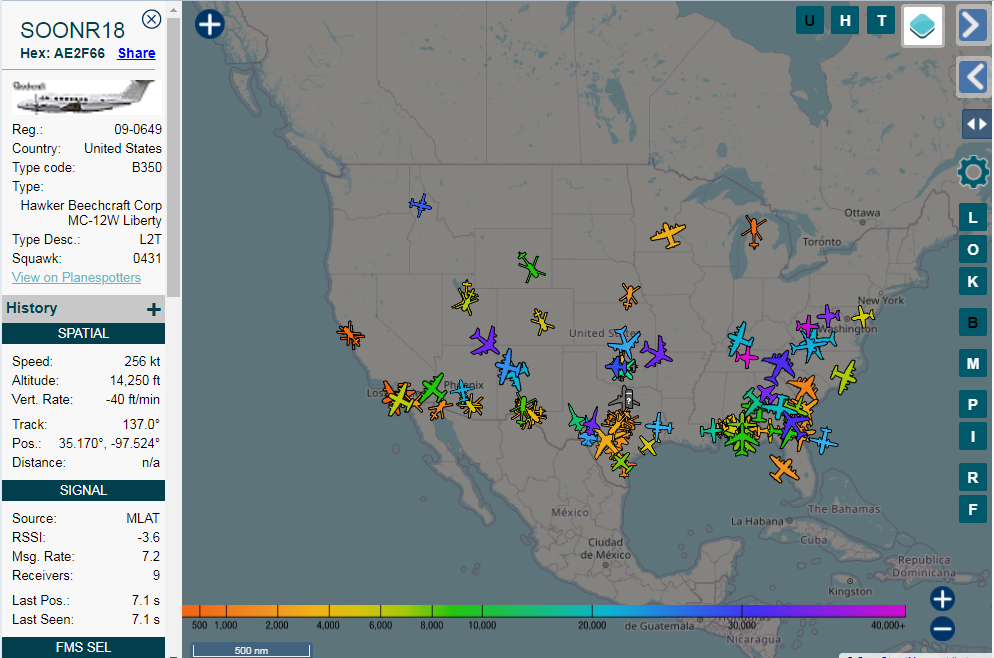Toggle the I button on the map
Screen dimensions: 994x658
click(973, 436)
